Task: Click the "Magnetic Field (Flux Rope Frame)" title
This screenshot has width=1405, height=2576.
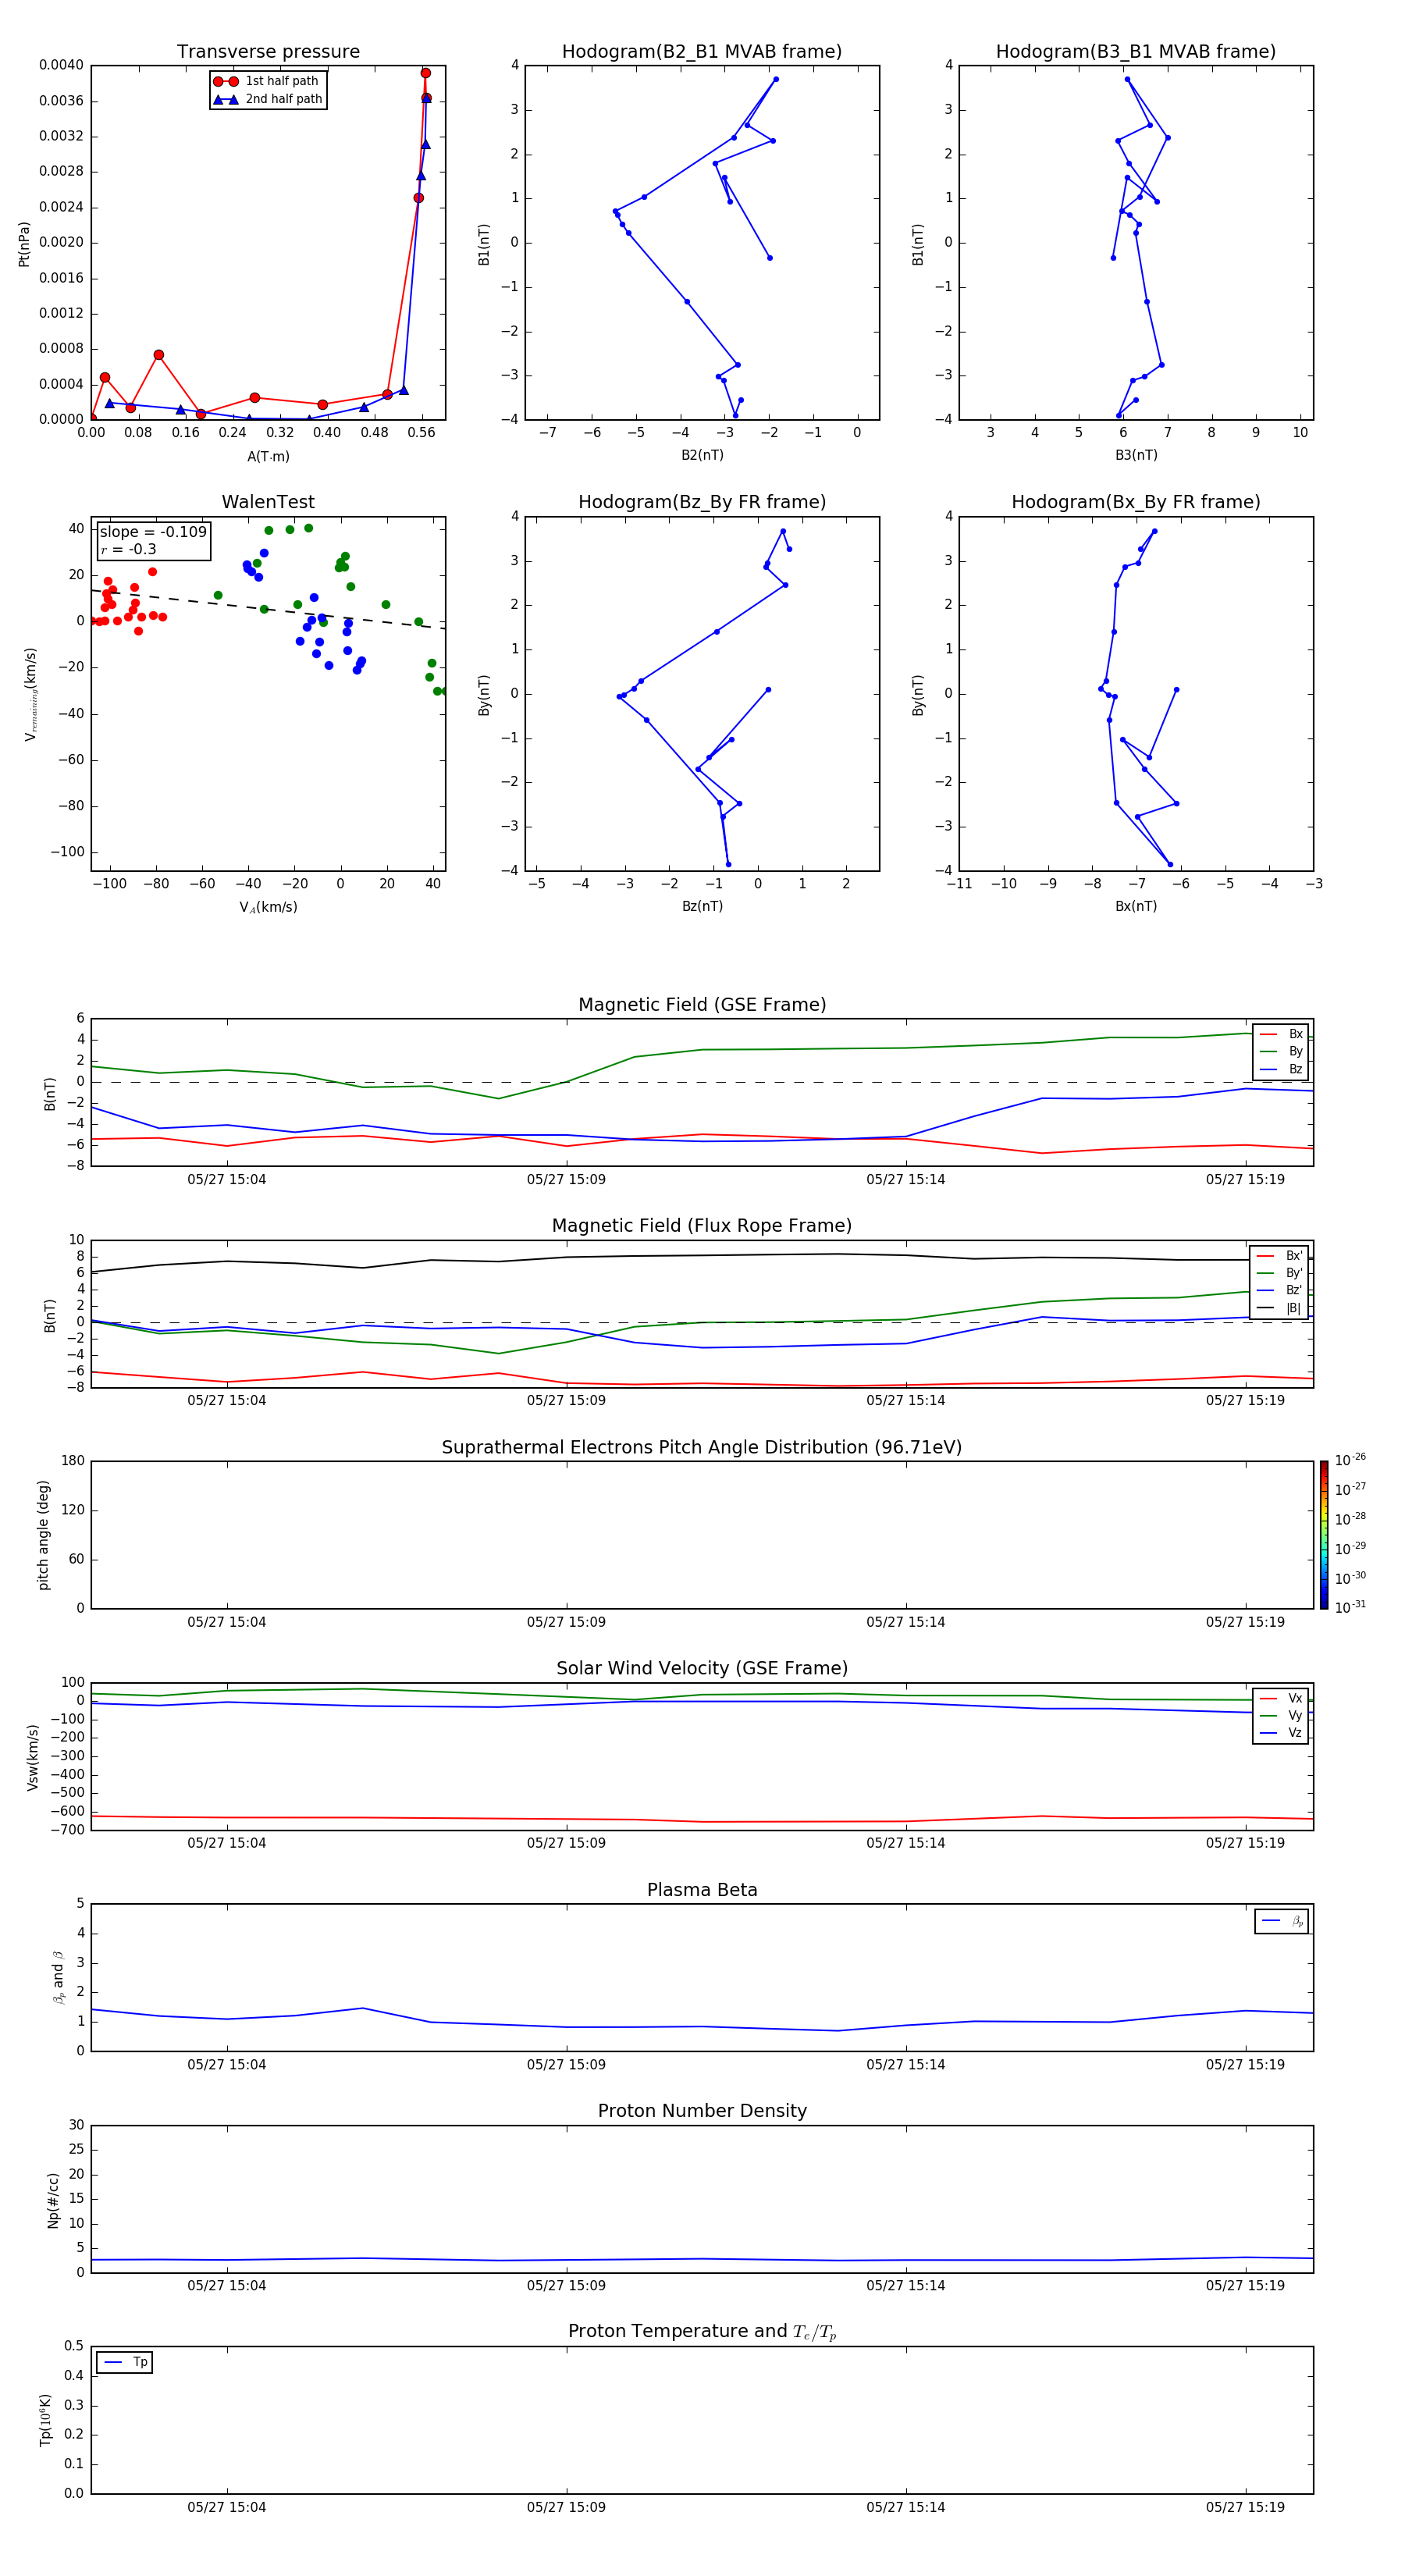Action: point(702,1226)
